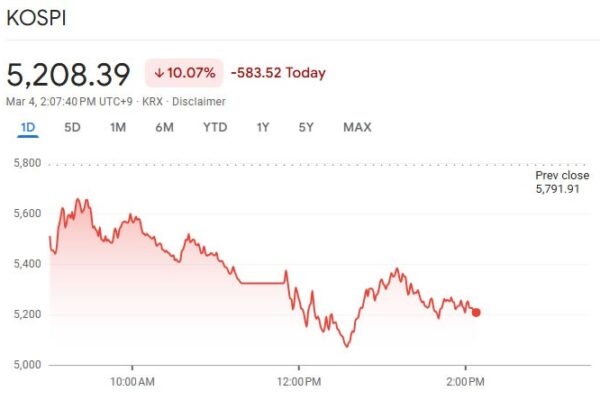Click the 12:00 PM time axis label
The image size is (600, 400).
coord(298,381)
